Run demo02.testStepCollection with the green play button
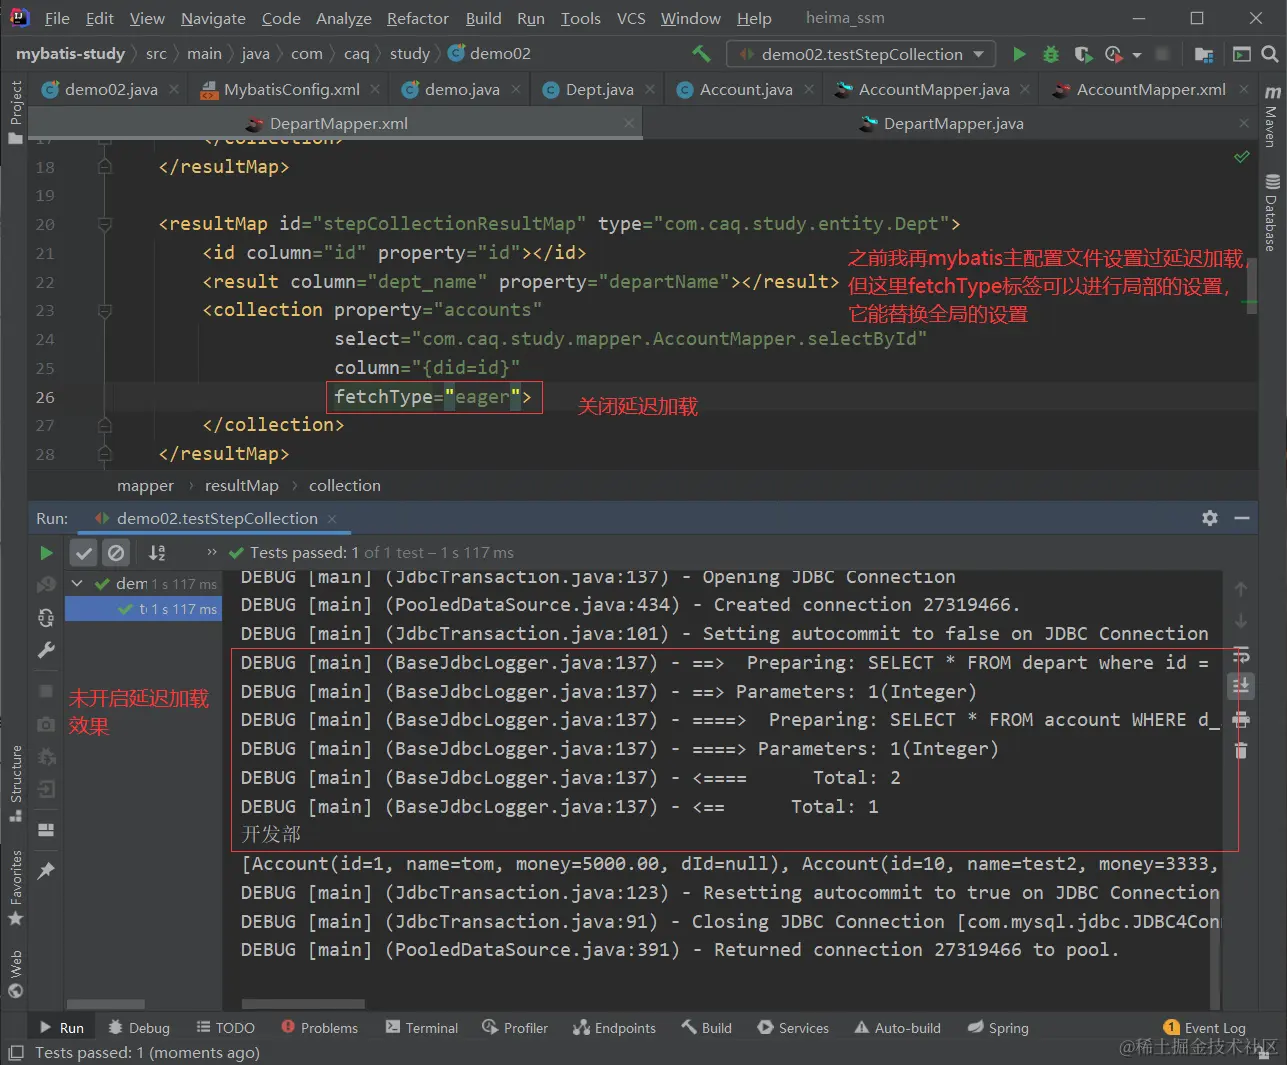1287x1065 pixels. coord(1019,54)
